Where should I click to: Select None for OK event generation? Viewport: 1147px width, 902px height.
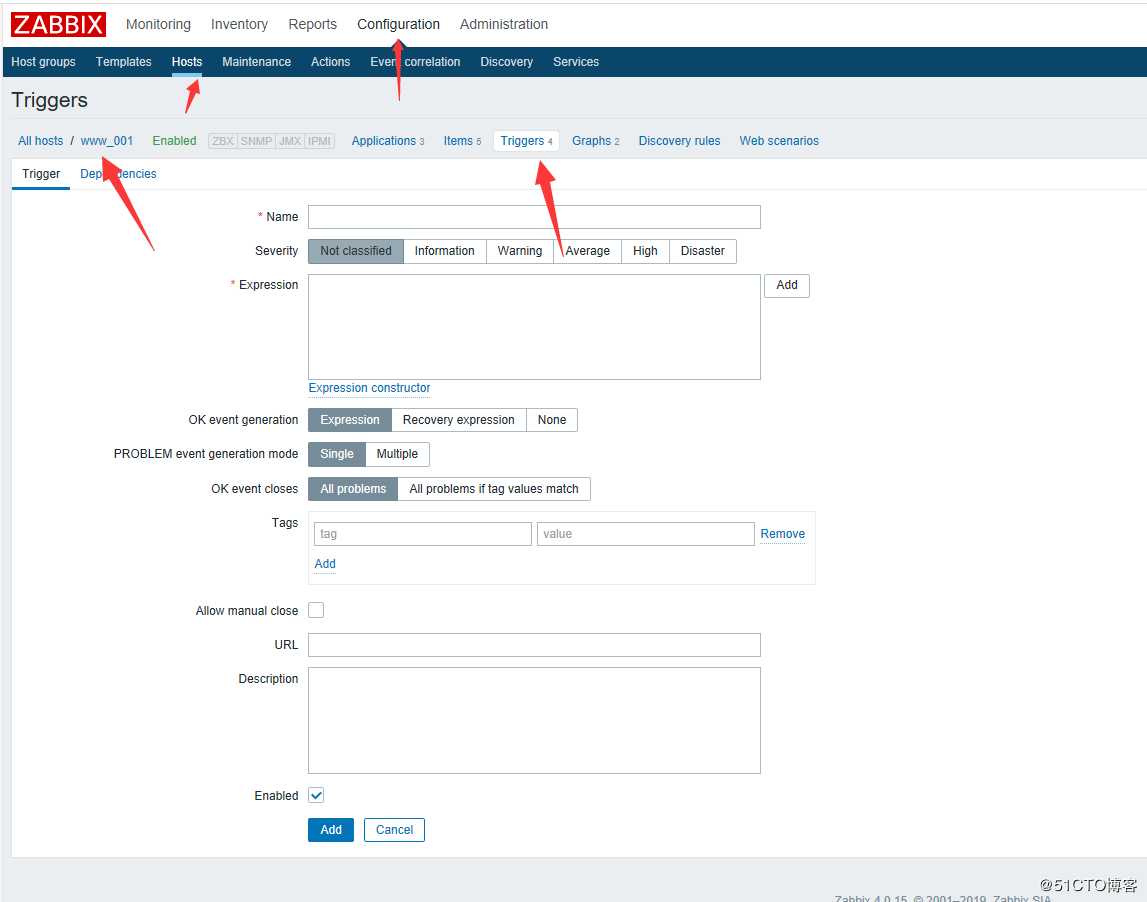pos(552,420)
